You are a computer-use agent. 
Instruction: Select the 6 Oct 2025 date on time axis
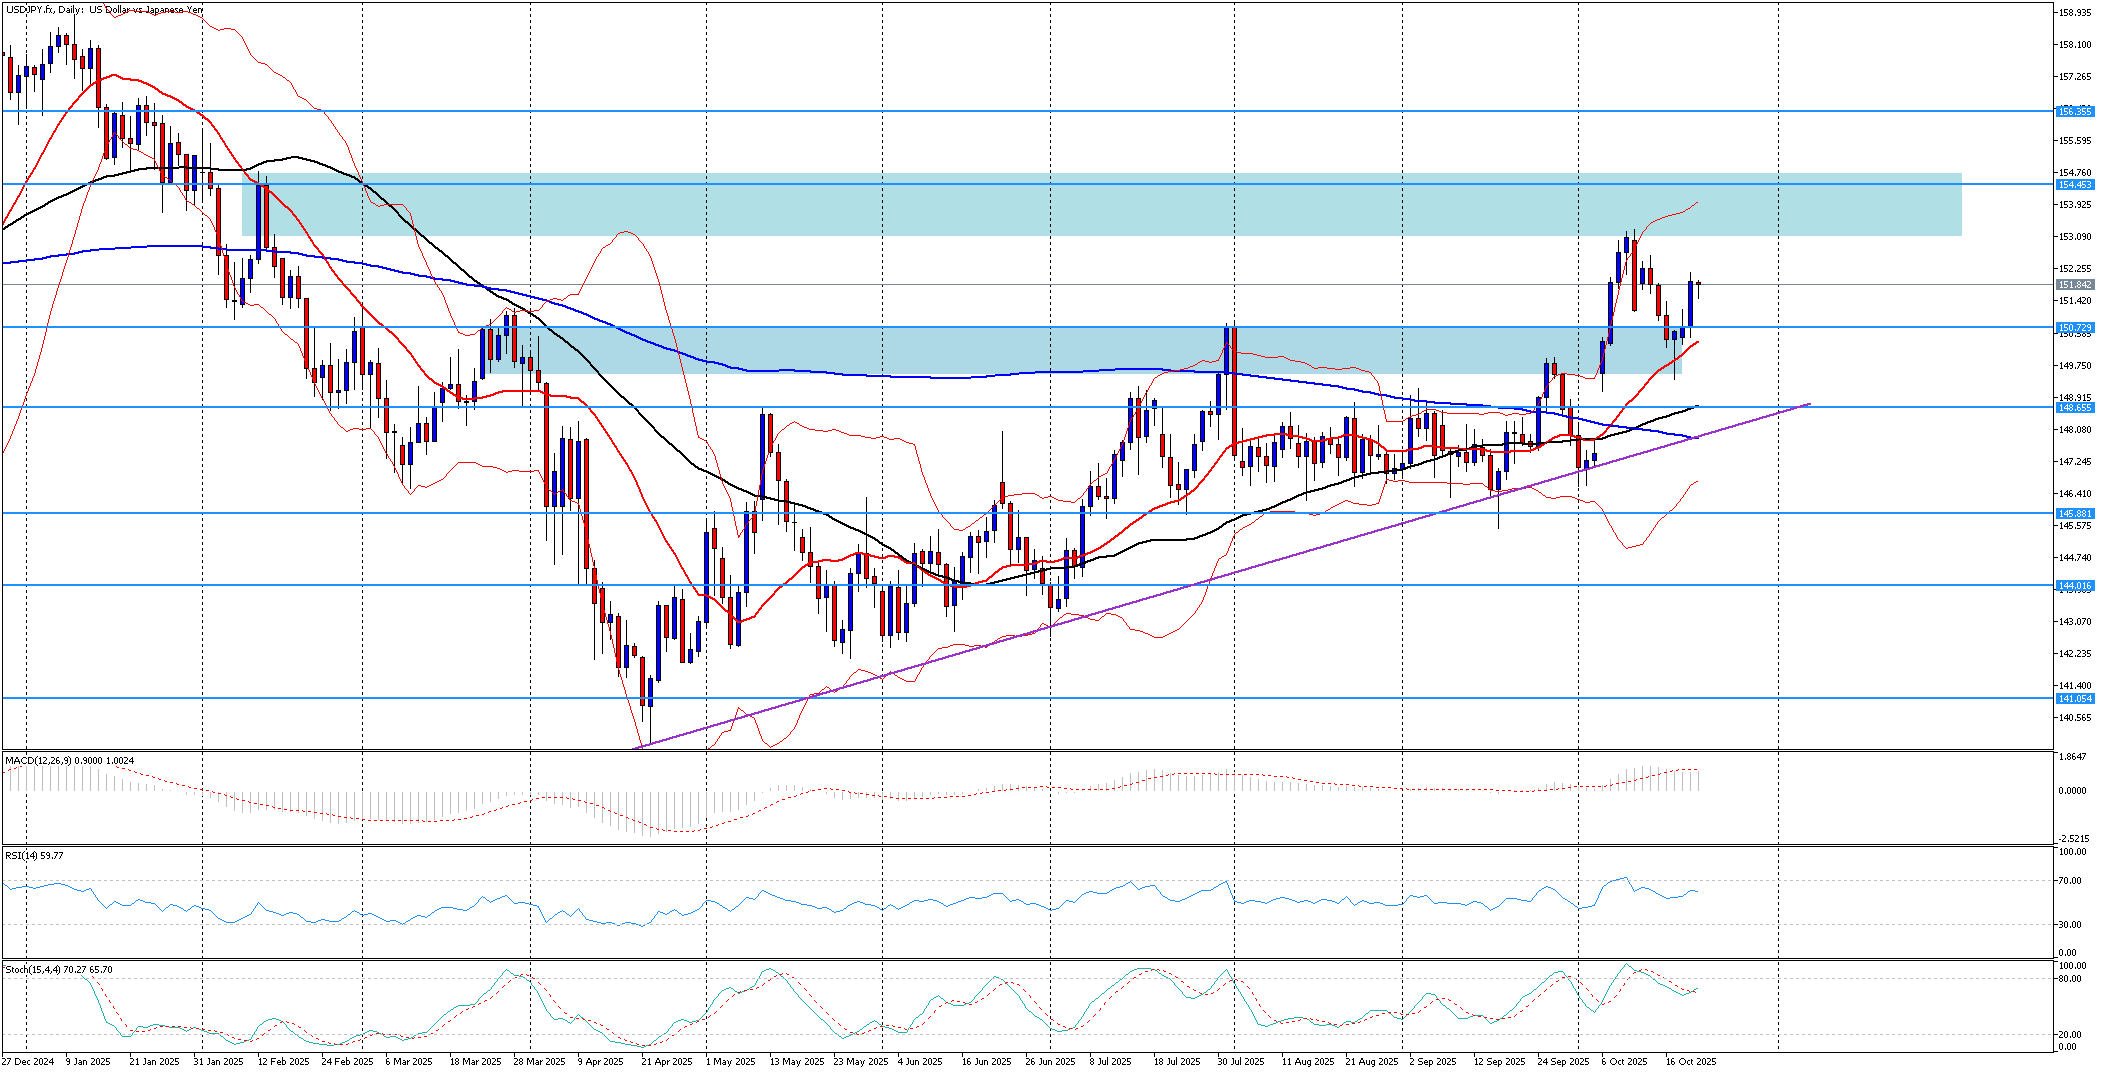(1624, 1062)
